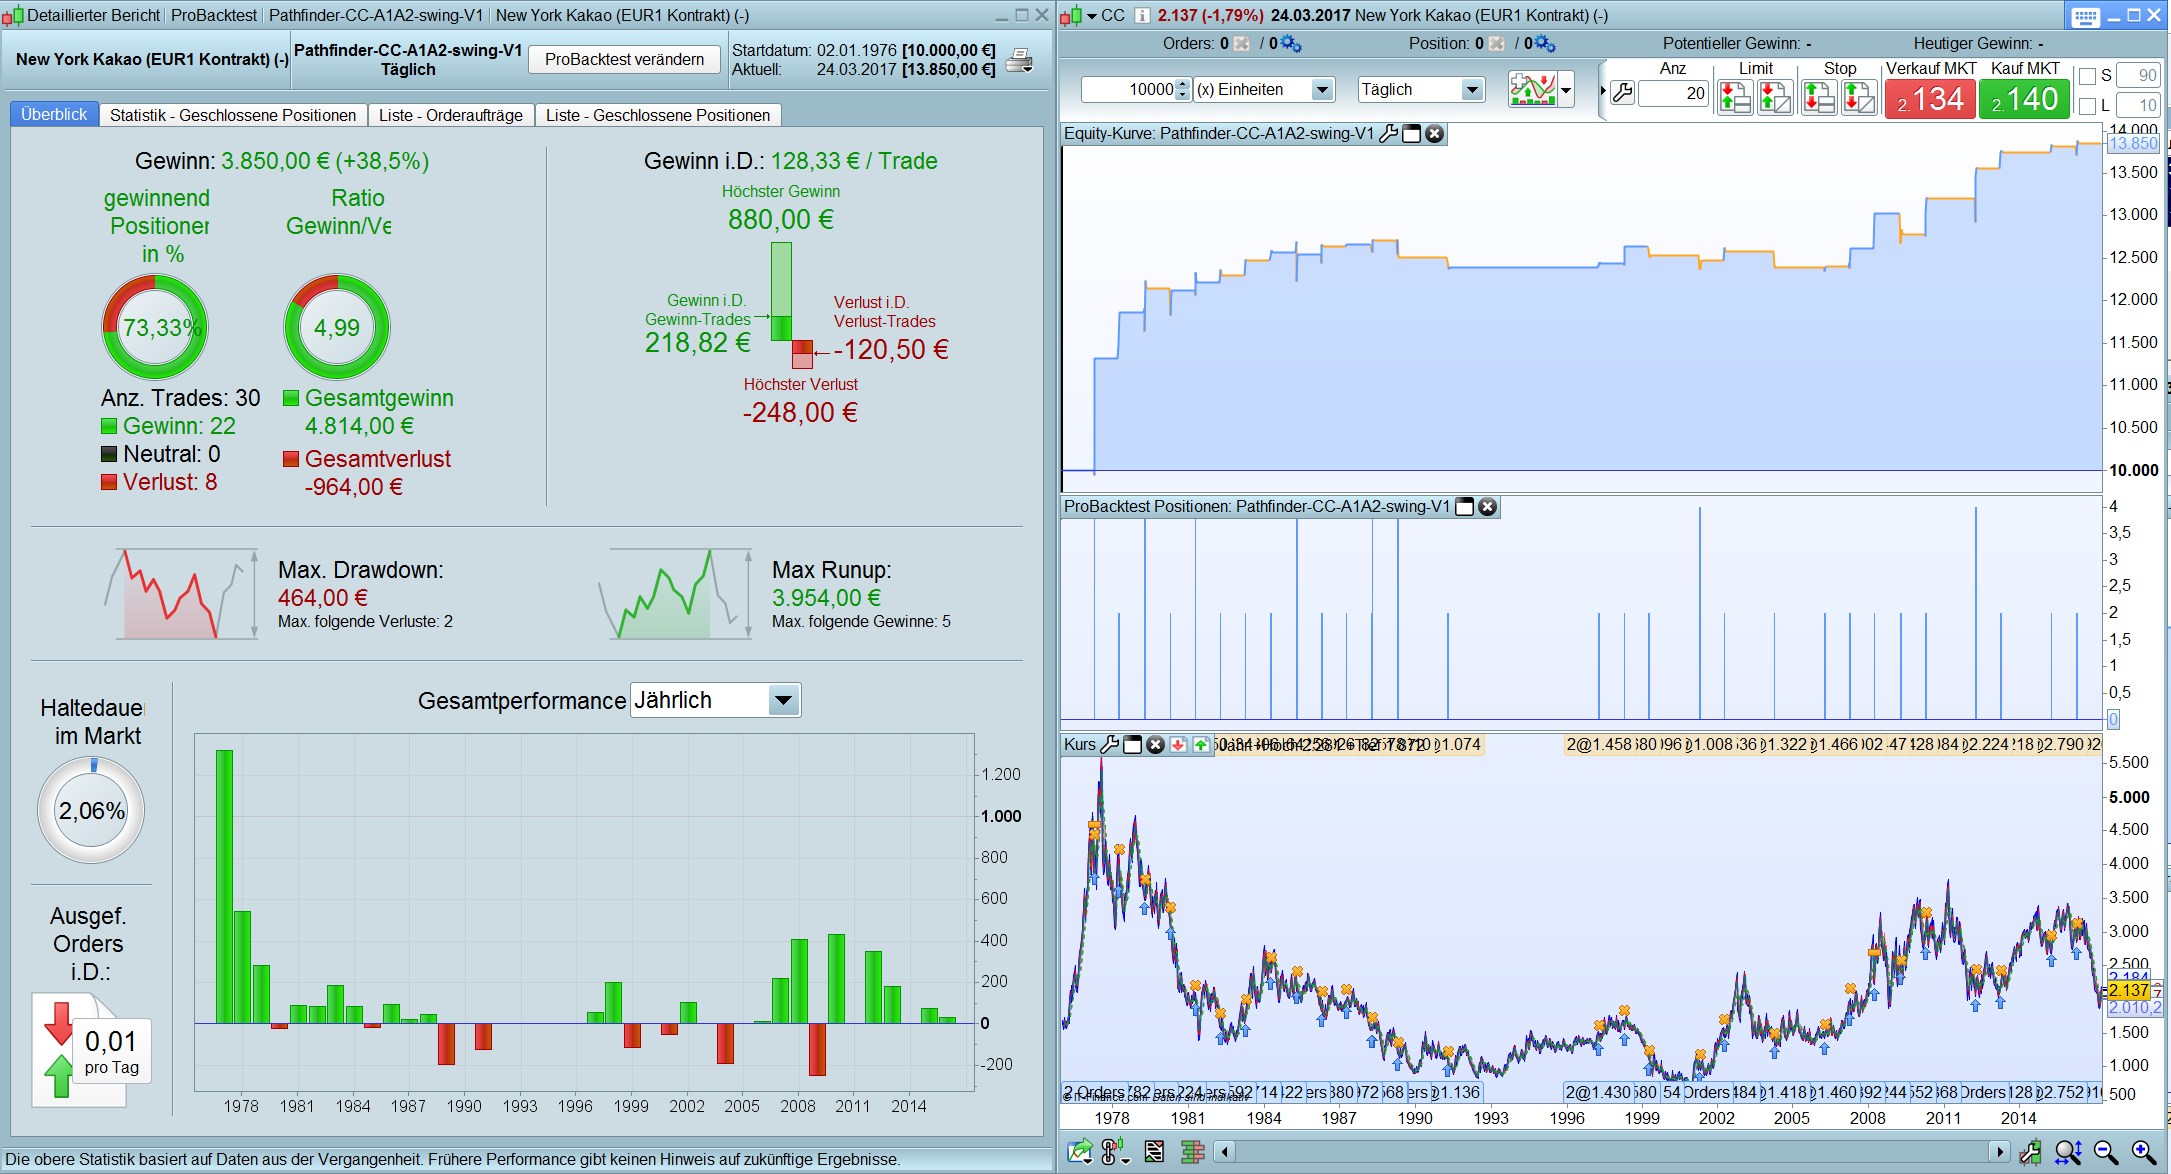Open orders settings gear icon

[x=1291, y=44]
